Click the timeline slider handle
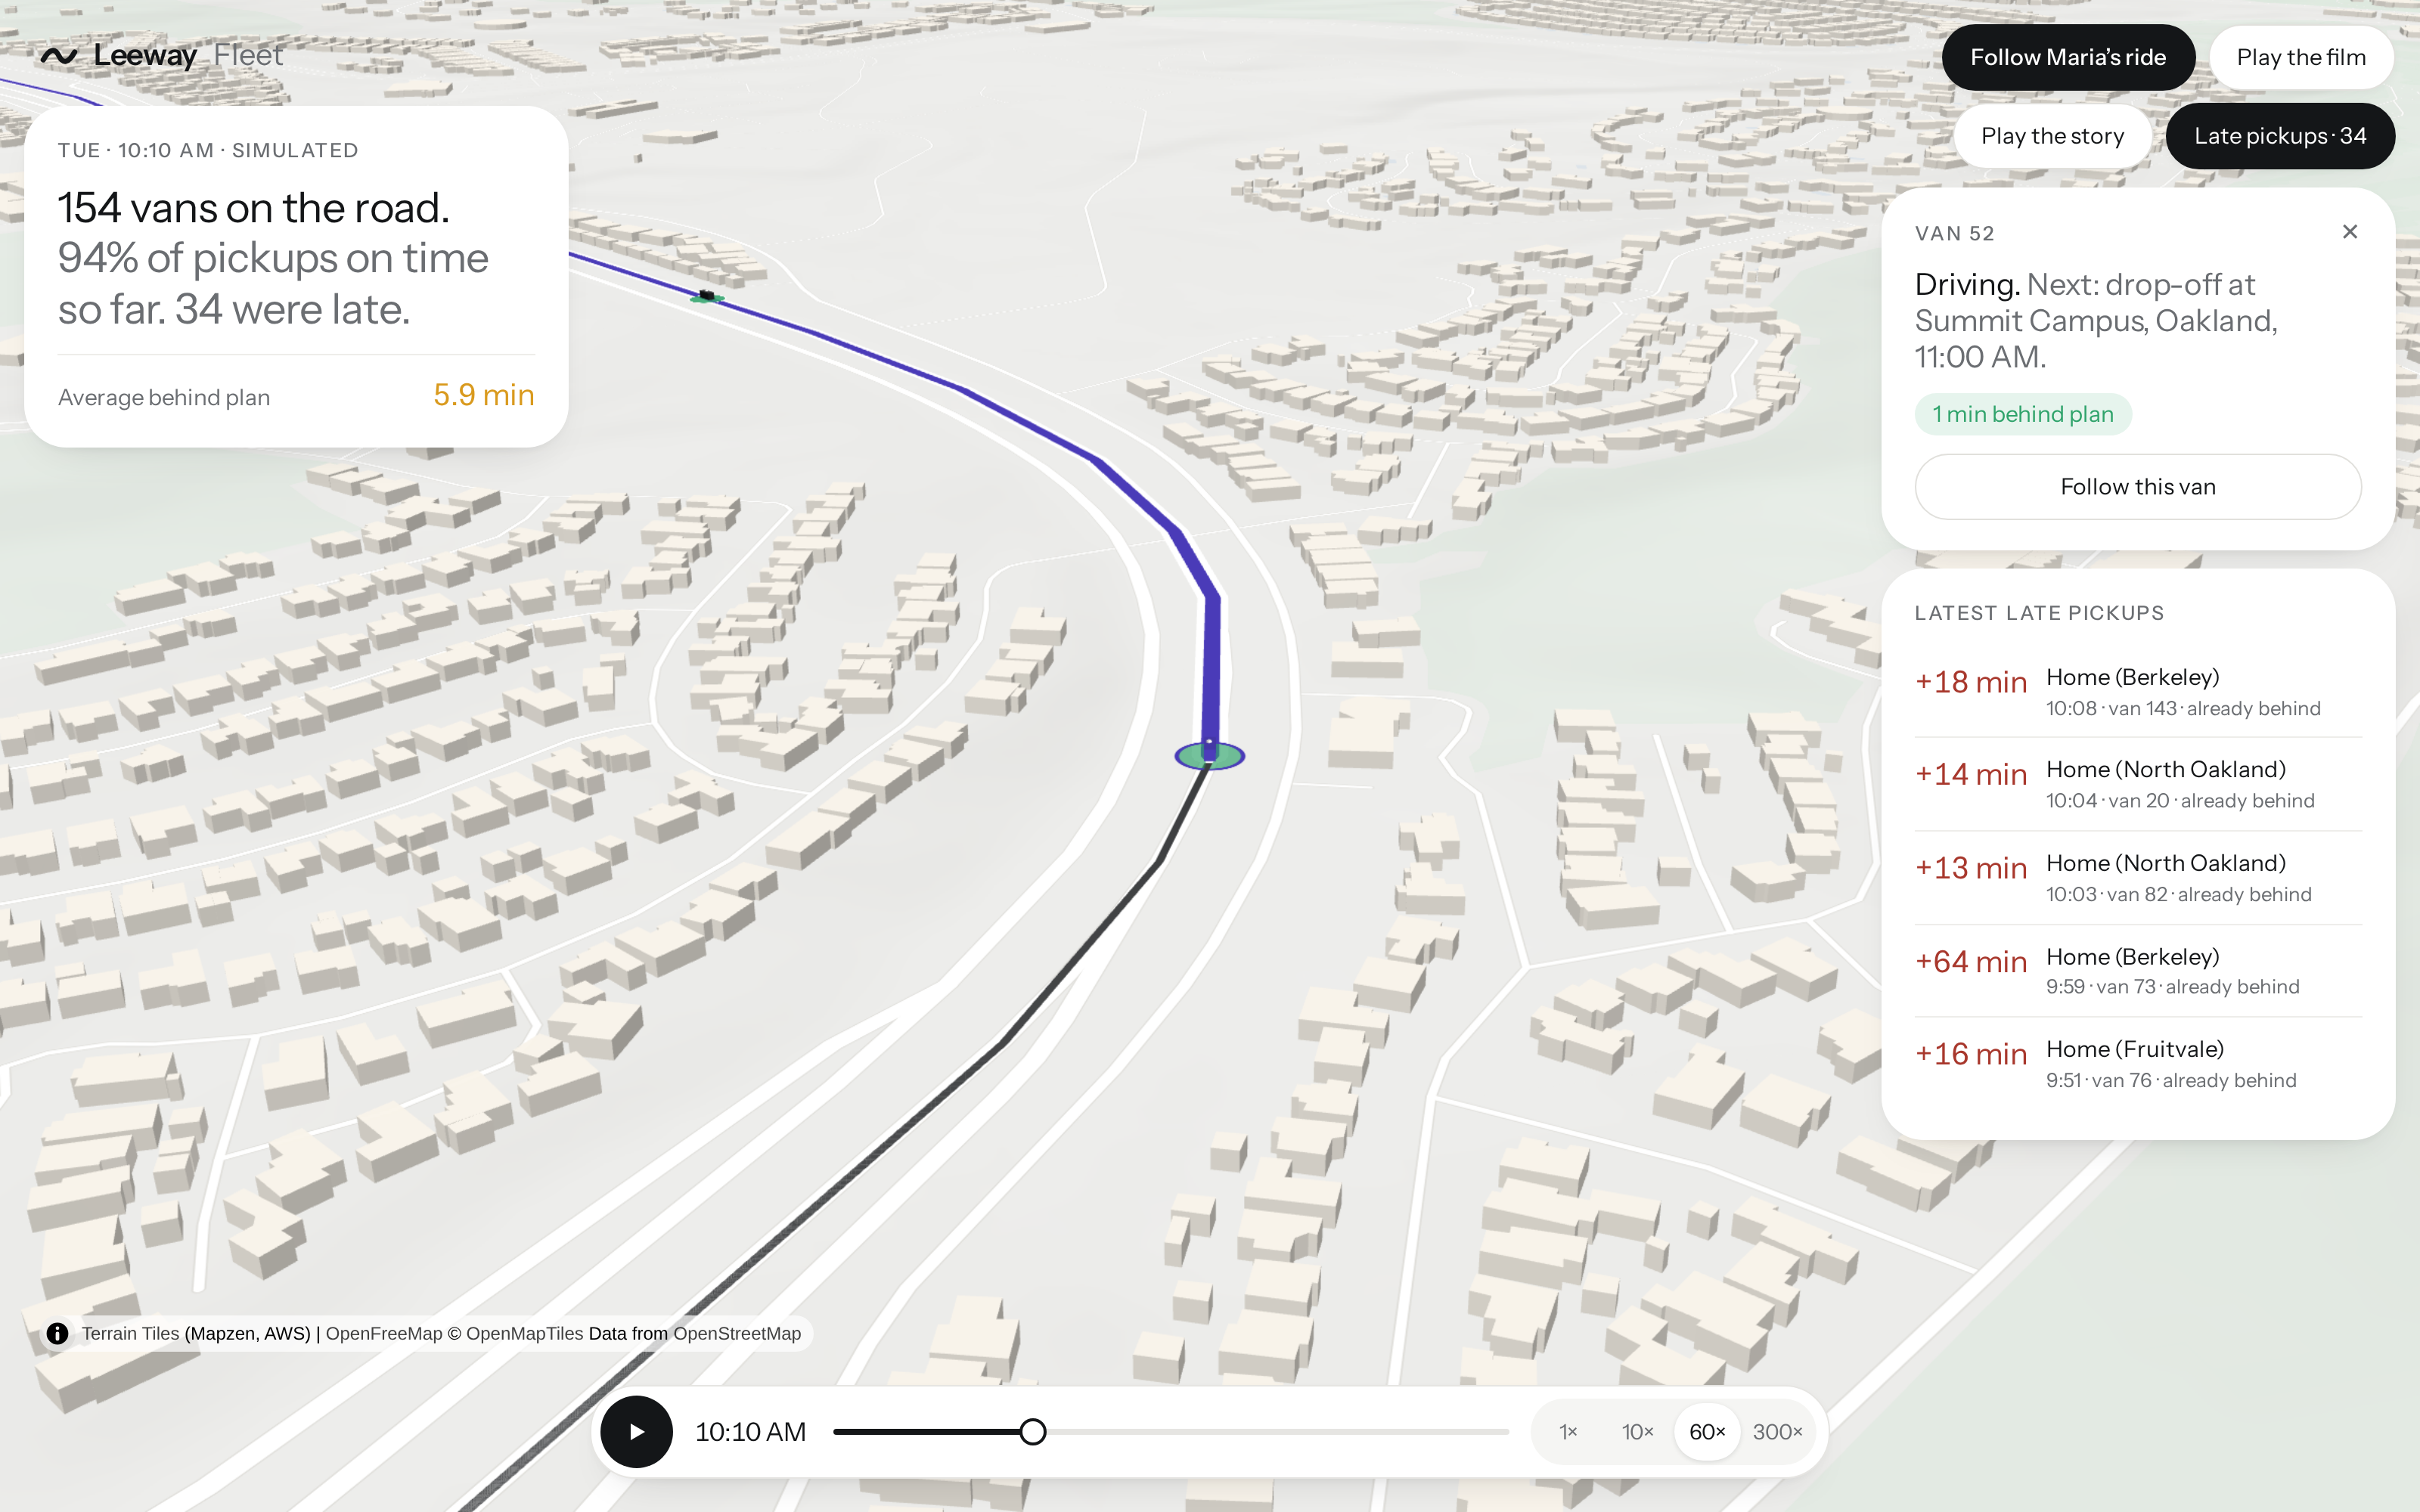The image size is (2420, 1512). point(1033,1432)
